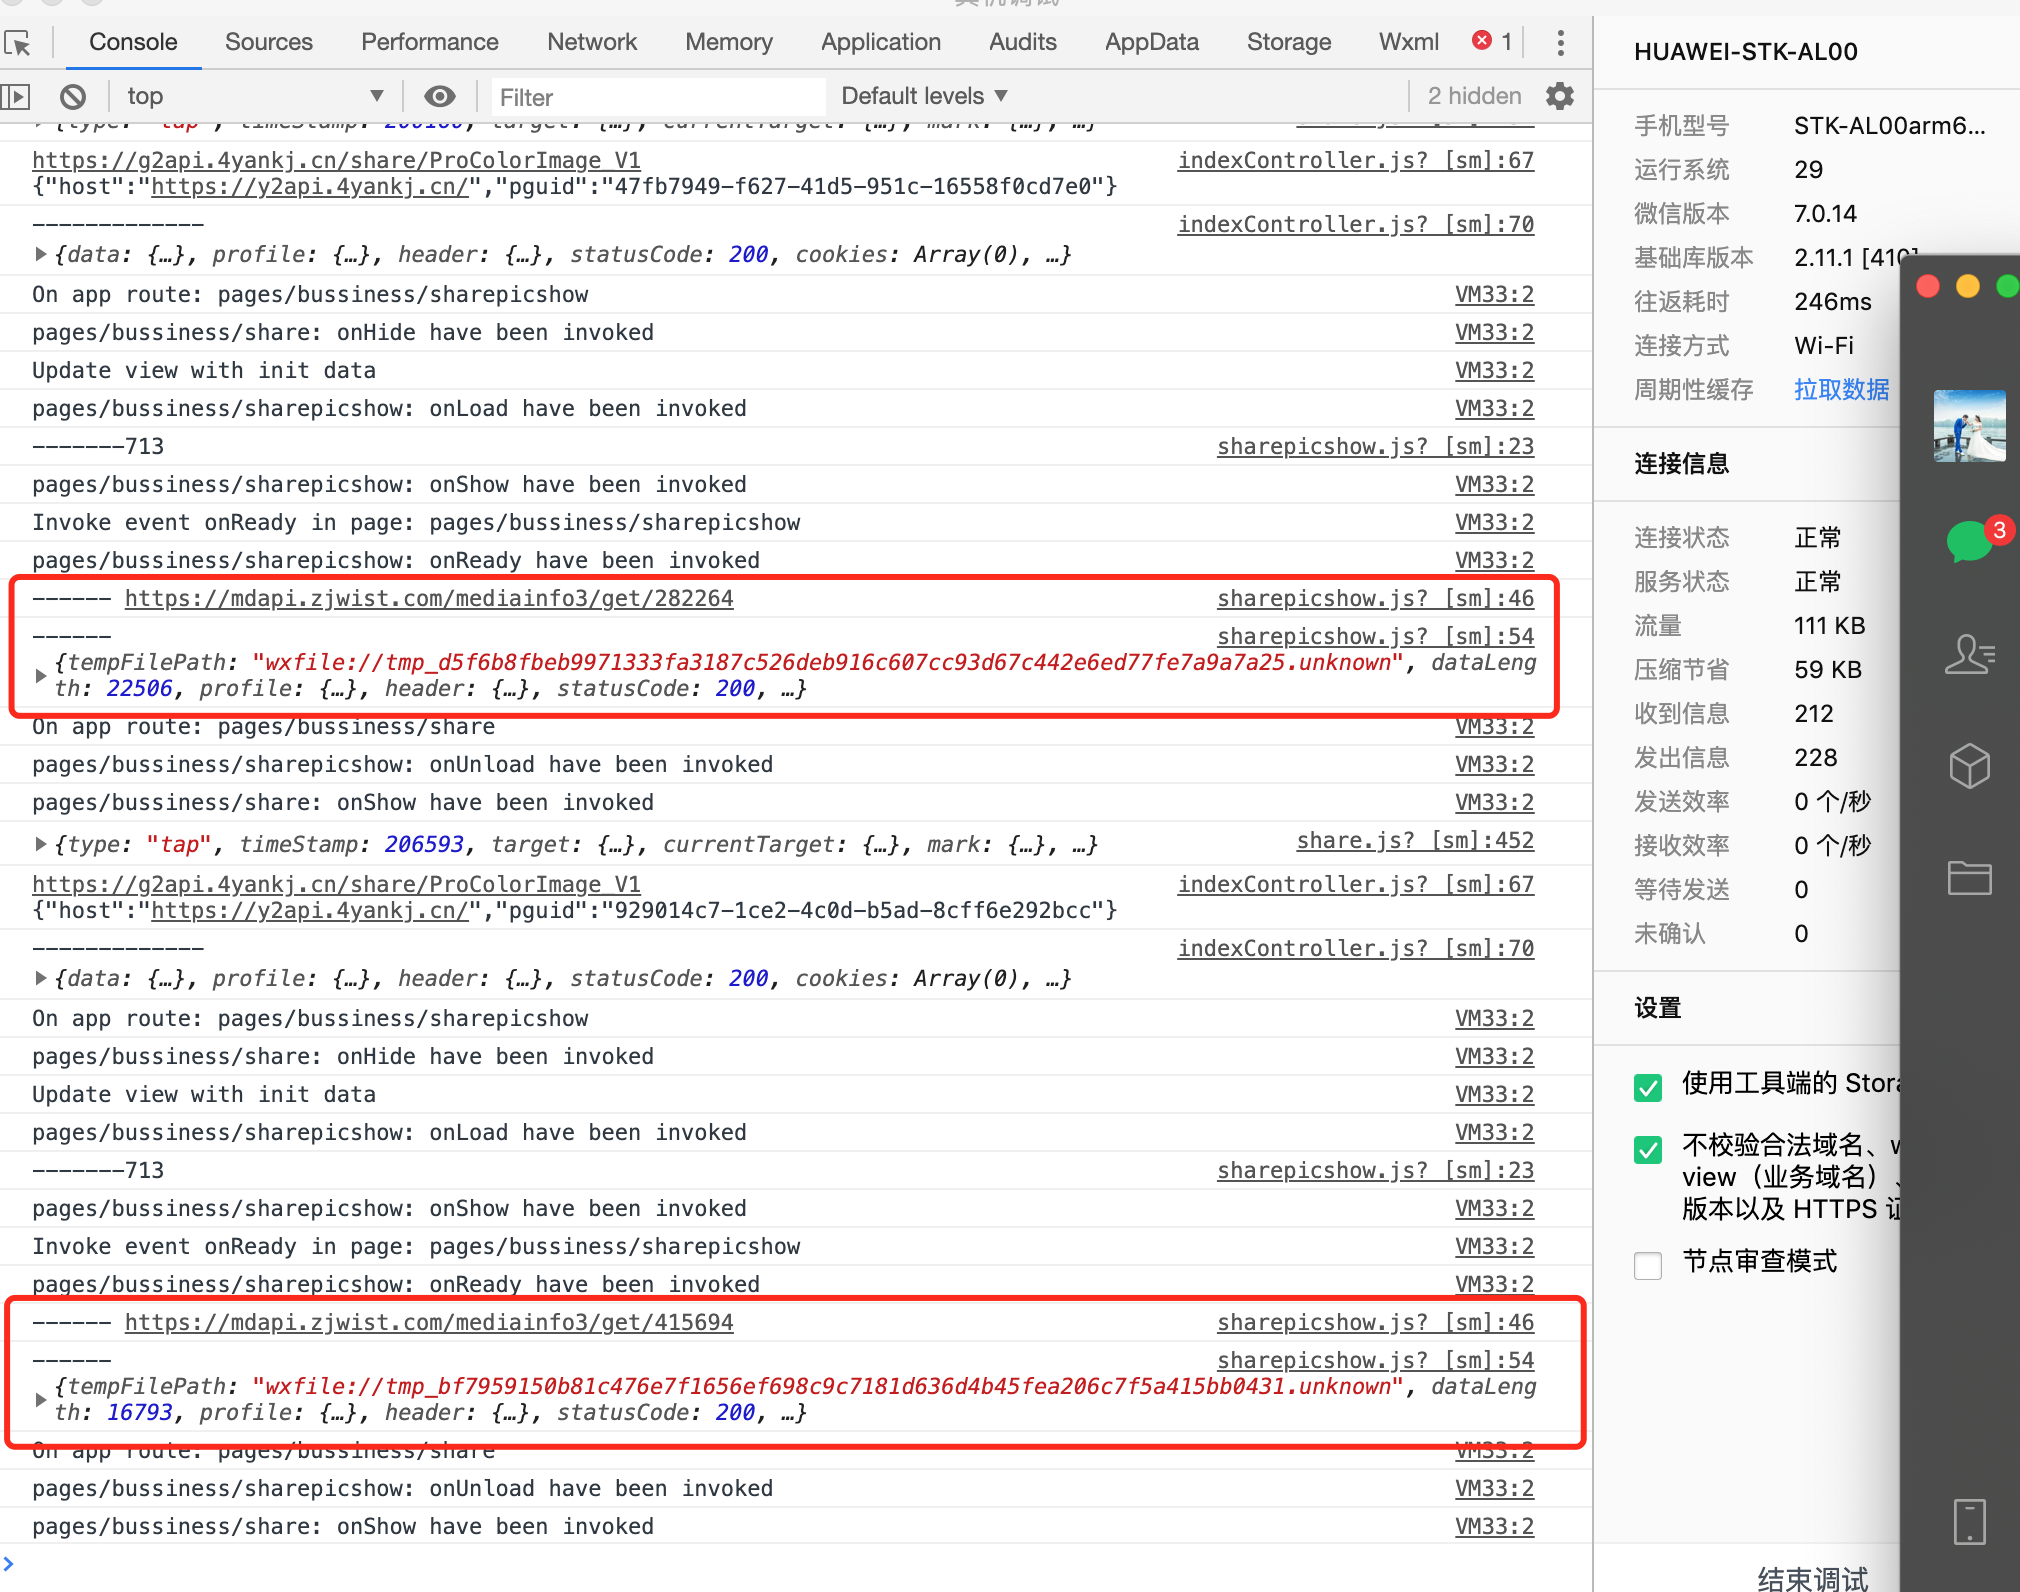Toggle the console sidebar panel icon
The height and width of the screenshot is (1592, 2020).
point(16,97)
